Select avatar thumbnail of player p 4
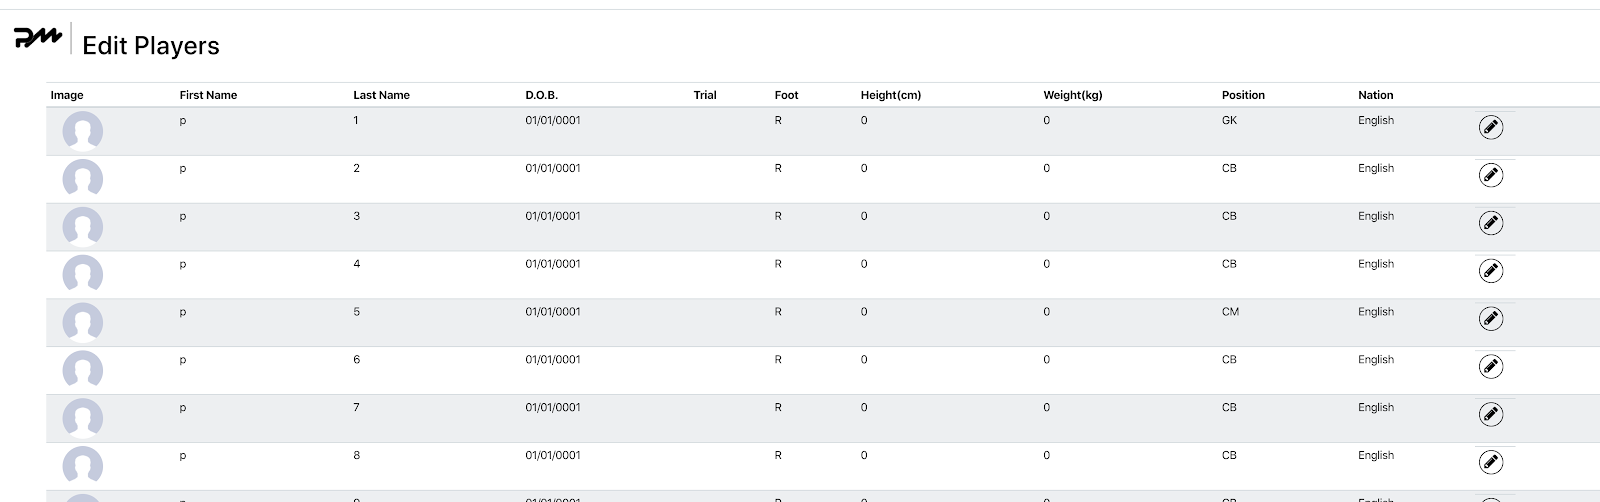The image size is (1600, 502). pos(83,275)
